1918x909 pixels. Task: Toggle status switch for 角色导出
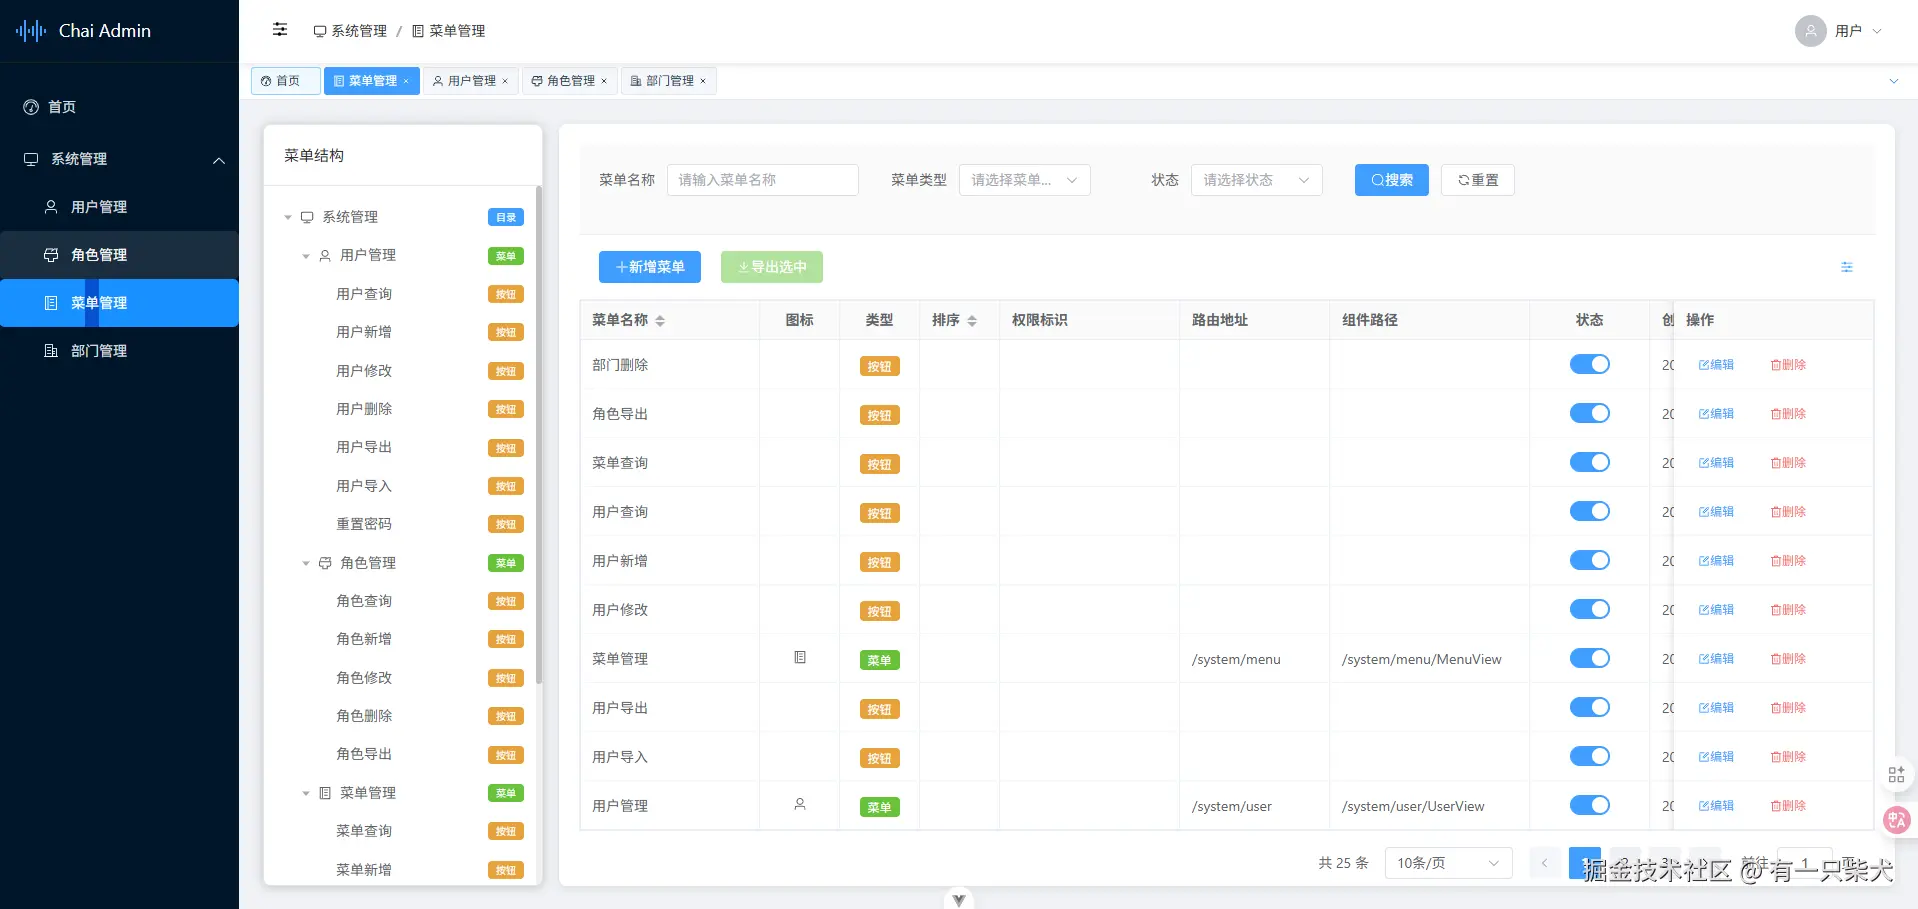coord(1589,413)
